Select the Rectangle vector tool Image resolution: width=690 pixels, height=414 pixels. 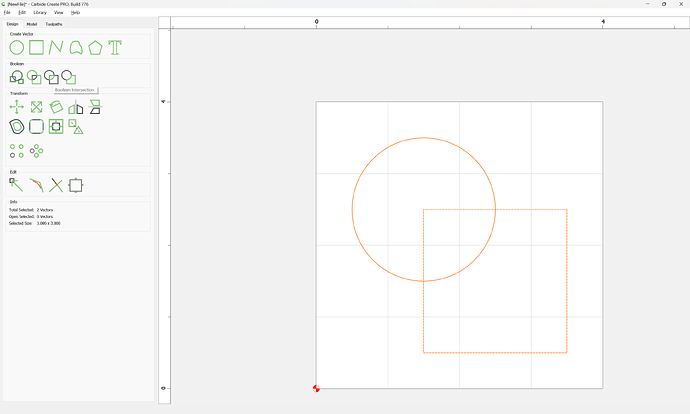pos(37,48)
